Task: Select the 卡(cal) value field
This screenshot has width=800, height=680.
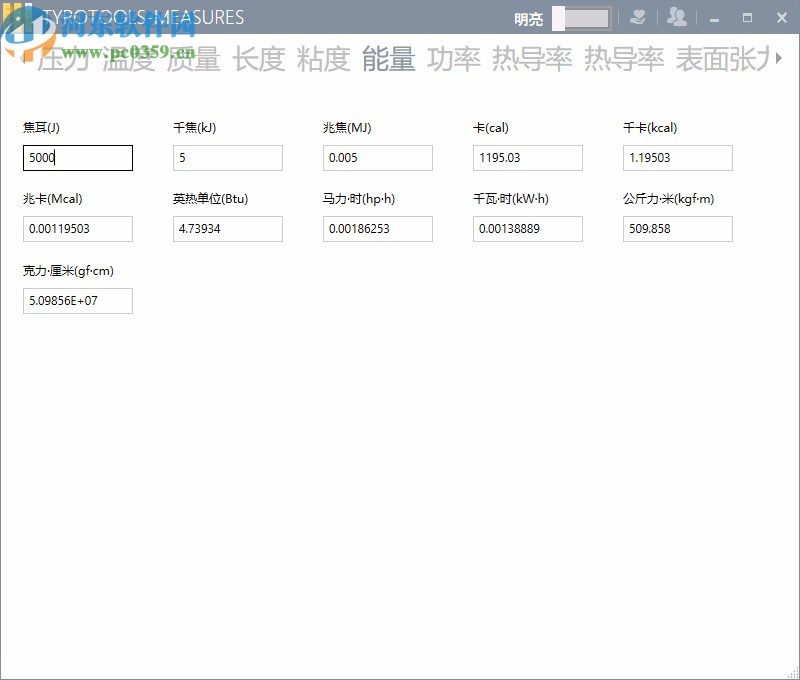Action: (x=527, y=158)
